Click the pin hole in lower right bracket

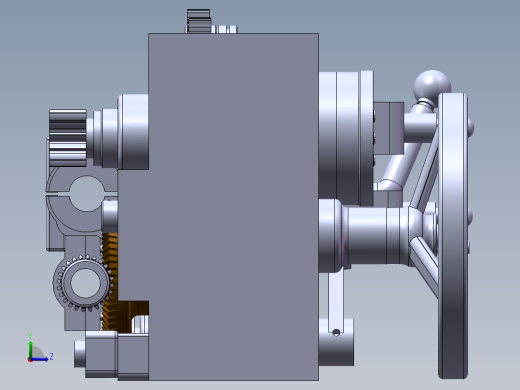click(336, 332)
